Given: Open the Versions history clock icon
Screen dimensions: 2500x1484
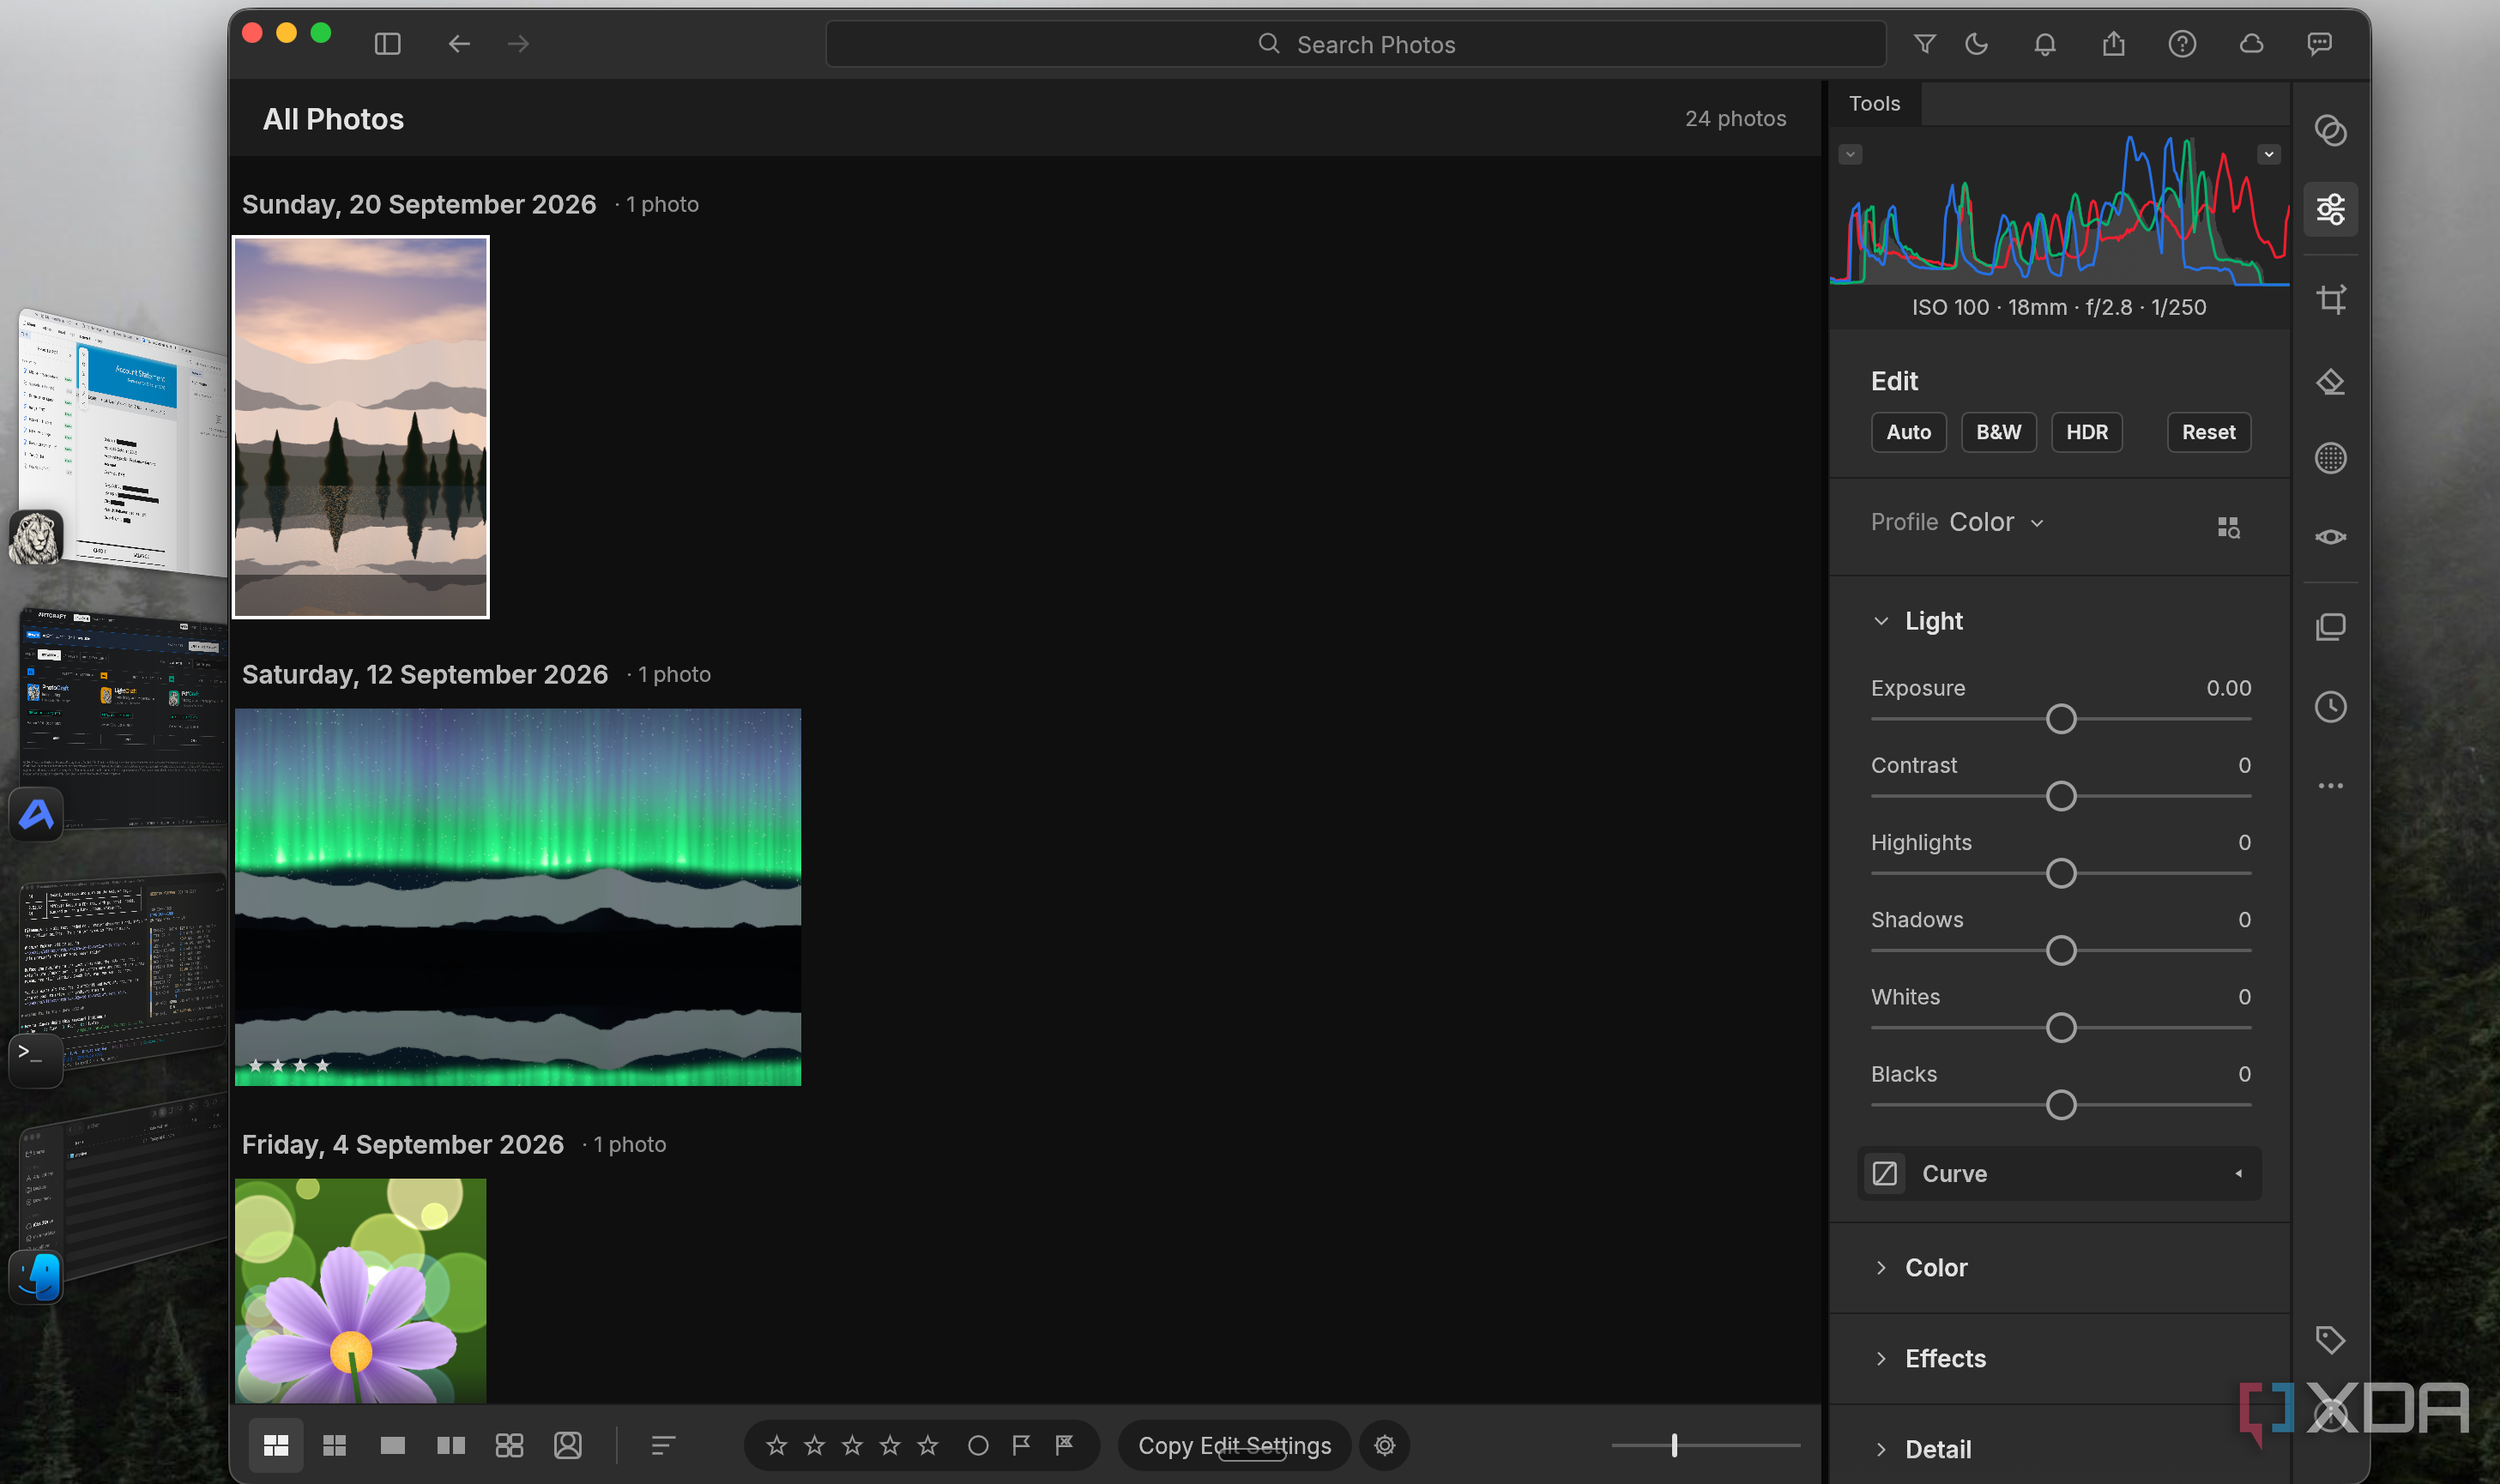Looking at the screenshot, I should click(x=2330, y=707).
